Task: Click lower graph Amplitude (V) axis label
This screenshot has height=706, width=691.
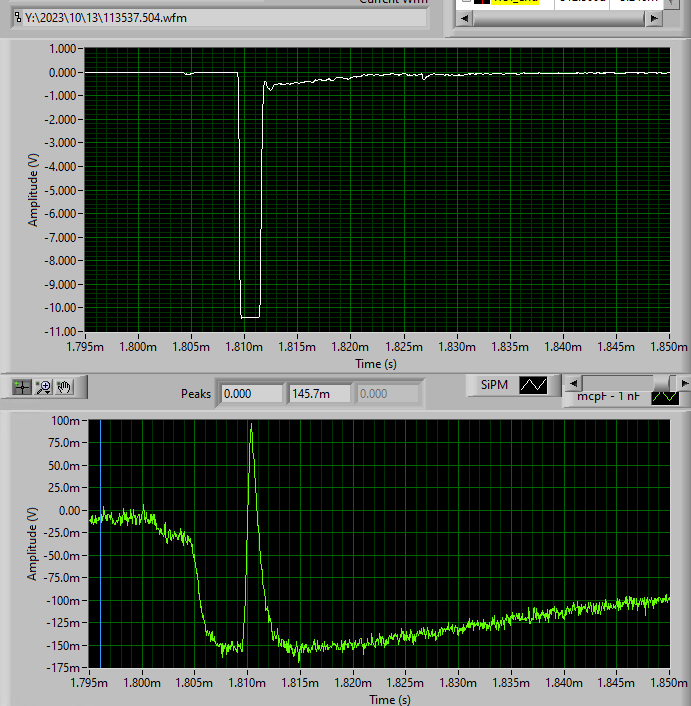Action: pos(32,543)
